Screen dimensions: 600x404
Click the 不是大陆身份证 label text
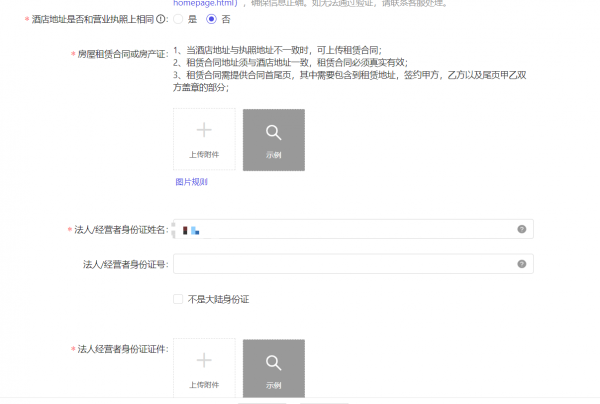coord(218,299)
